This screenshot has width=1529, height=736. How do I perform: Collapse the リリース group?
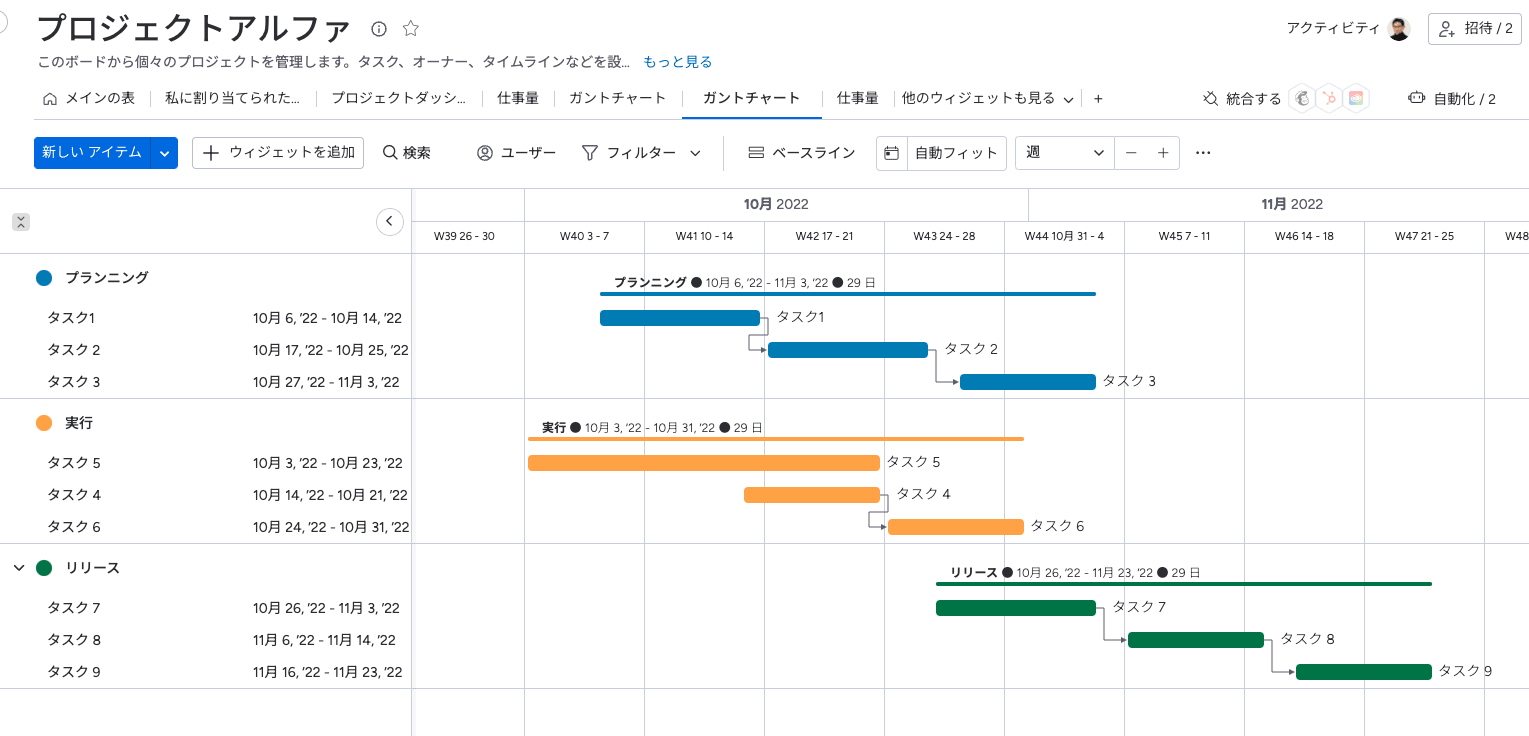[x=17, y=567]
